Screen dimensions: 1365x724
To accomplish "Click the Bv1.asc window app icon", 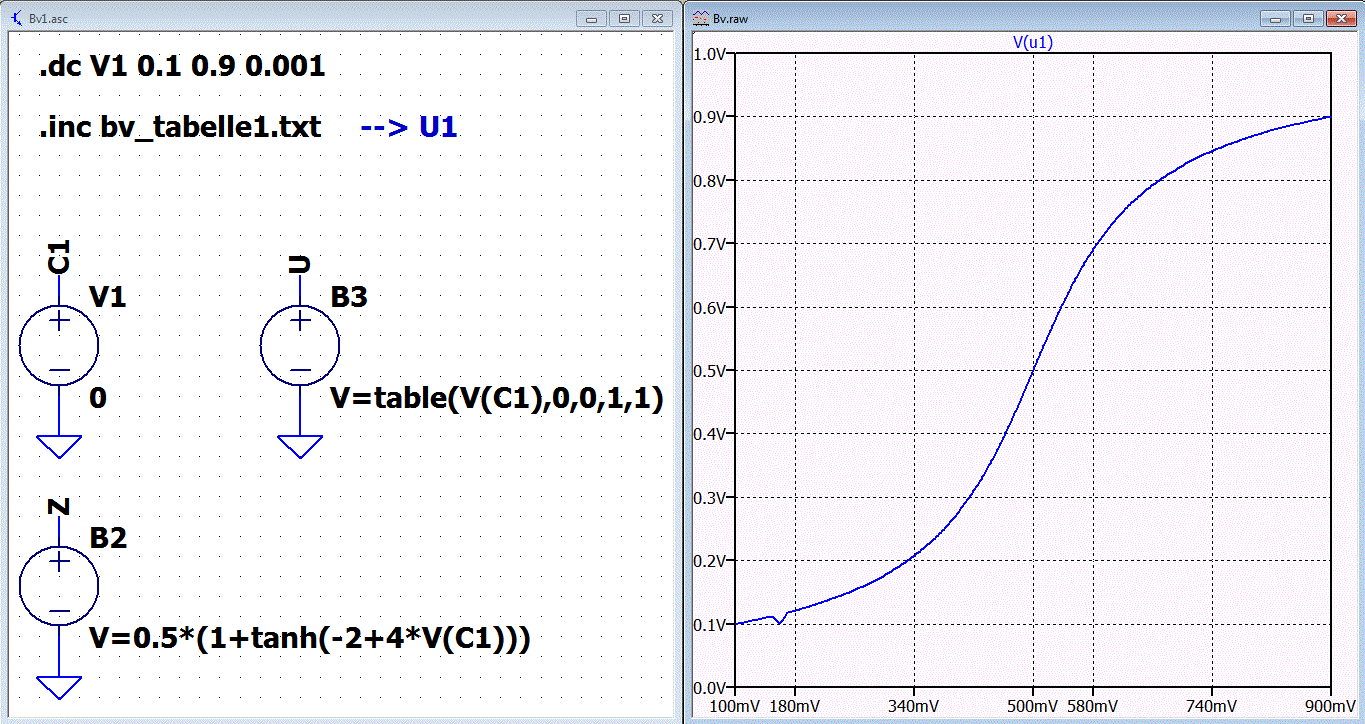I will 16,18.
